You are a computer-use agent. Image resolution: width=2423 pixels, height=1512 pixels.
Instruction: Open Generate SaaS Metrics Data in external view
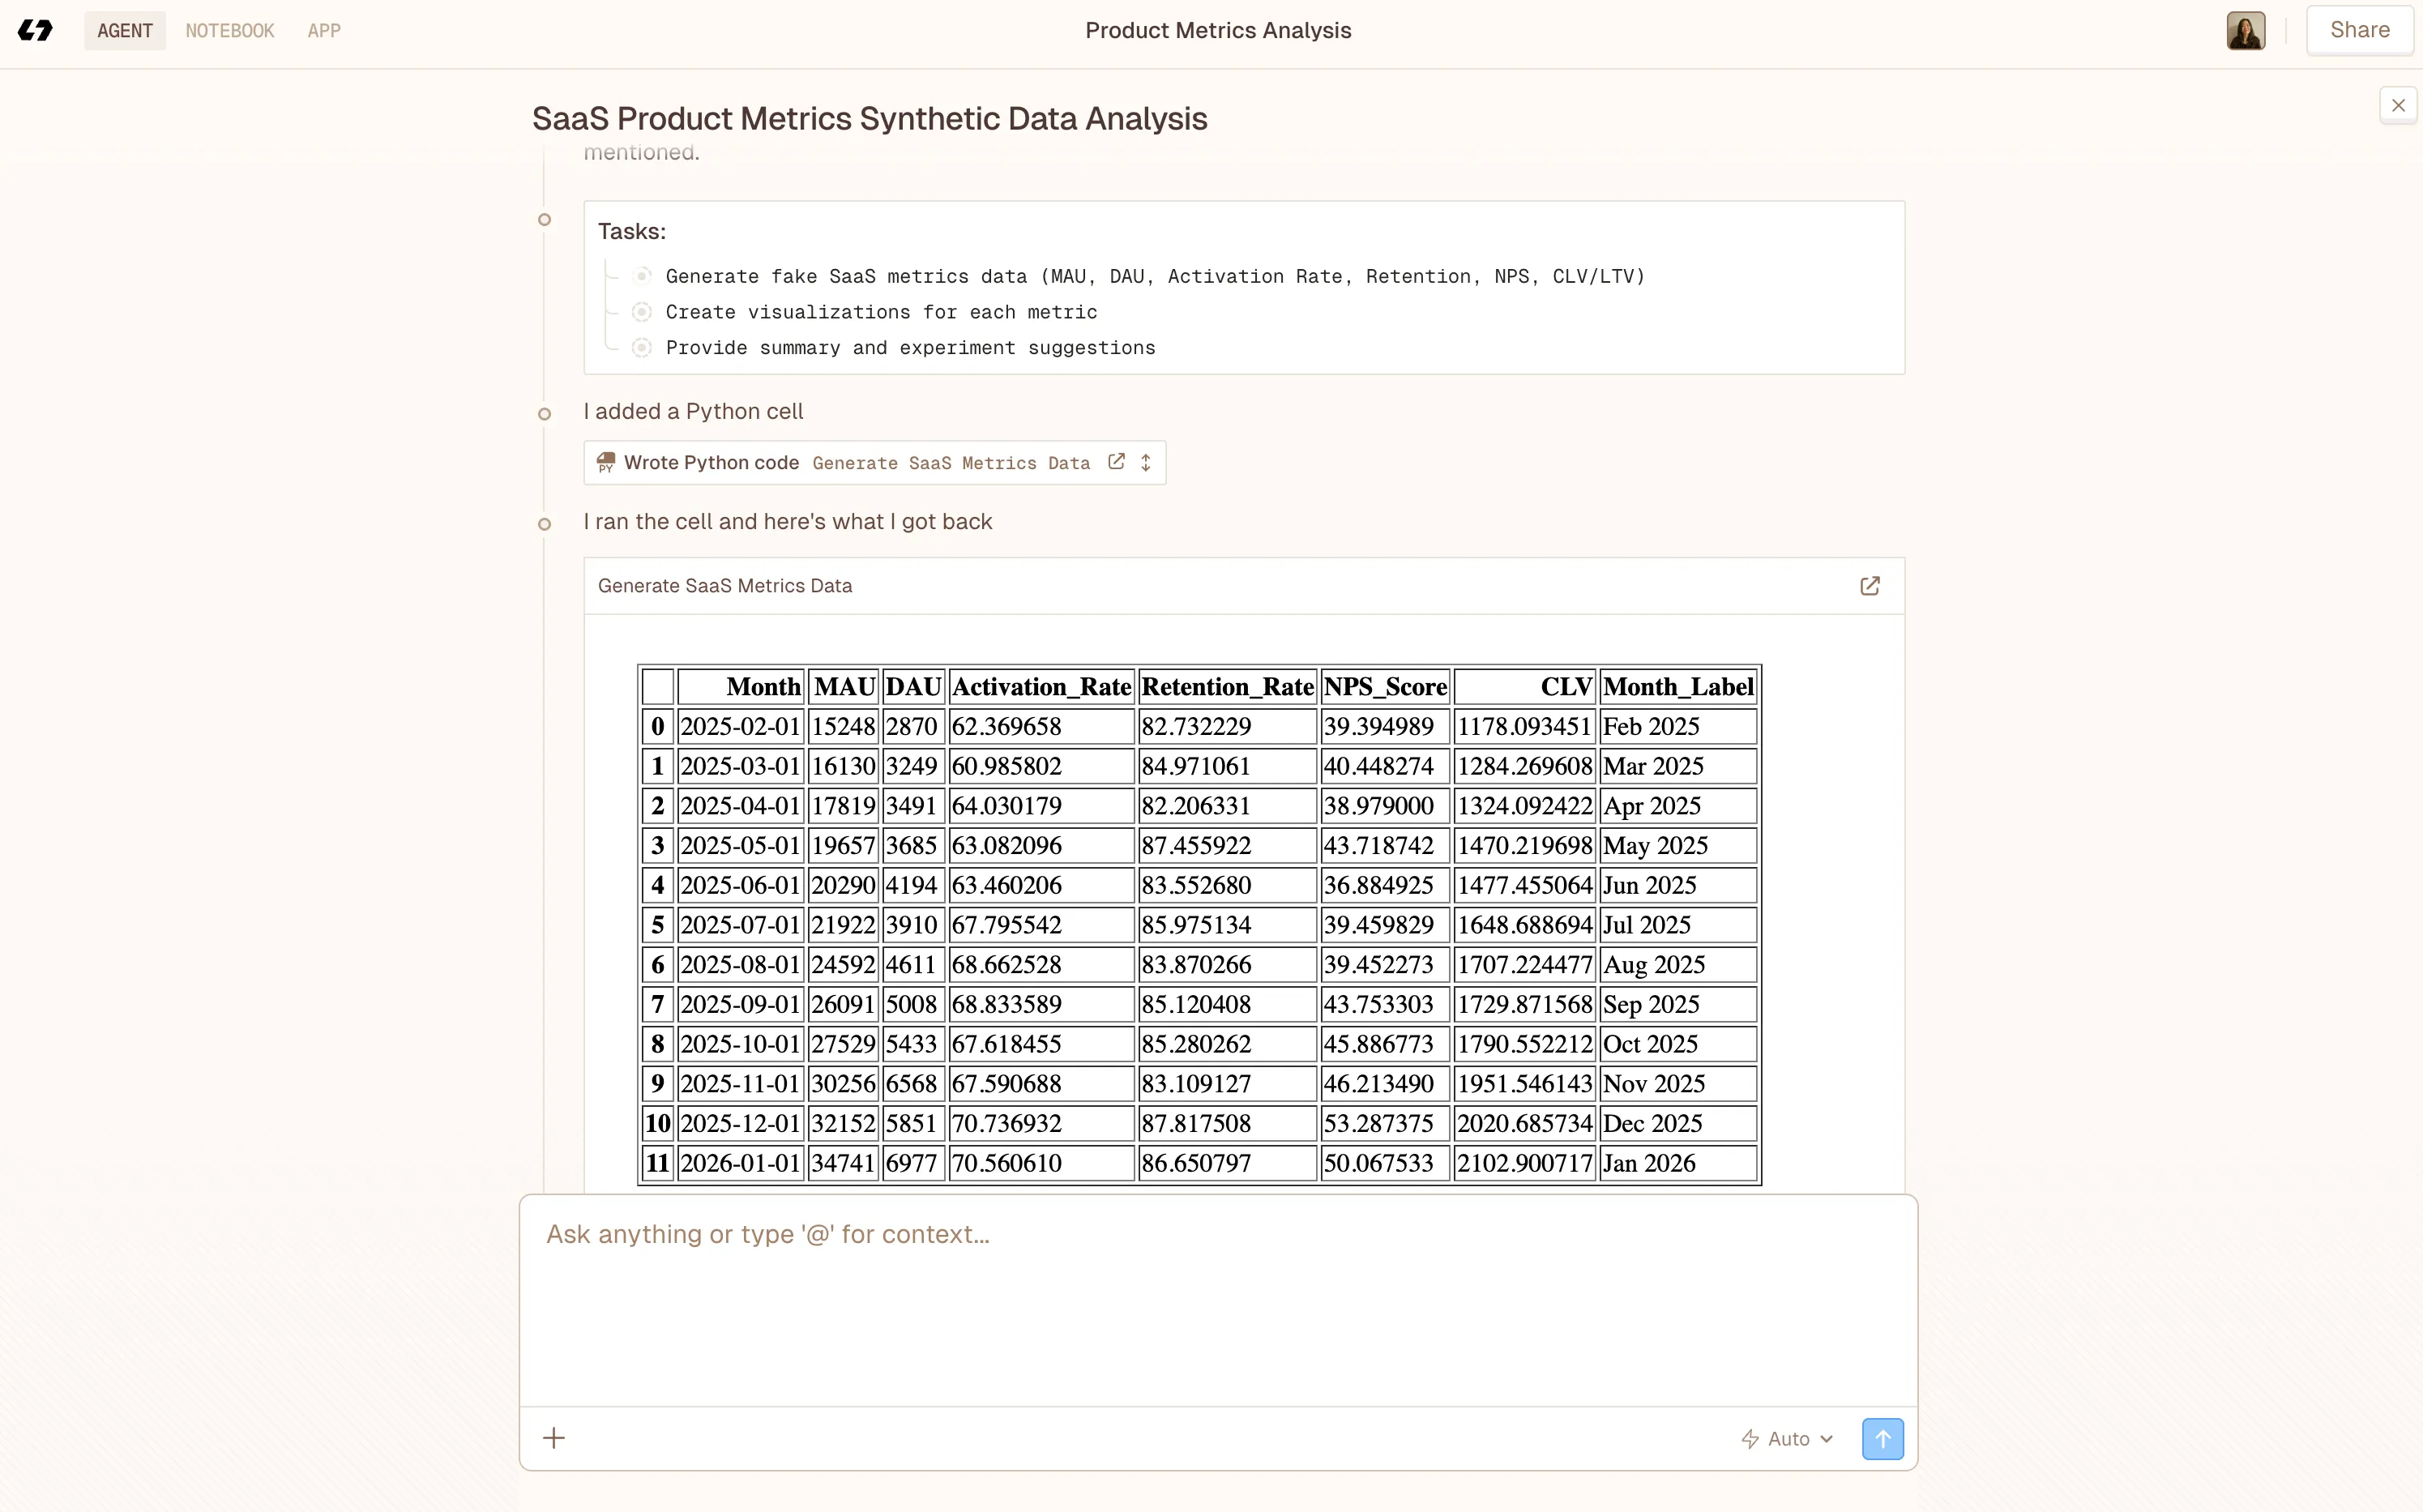(1869, 586)
